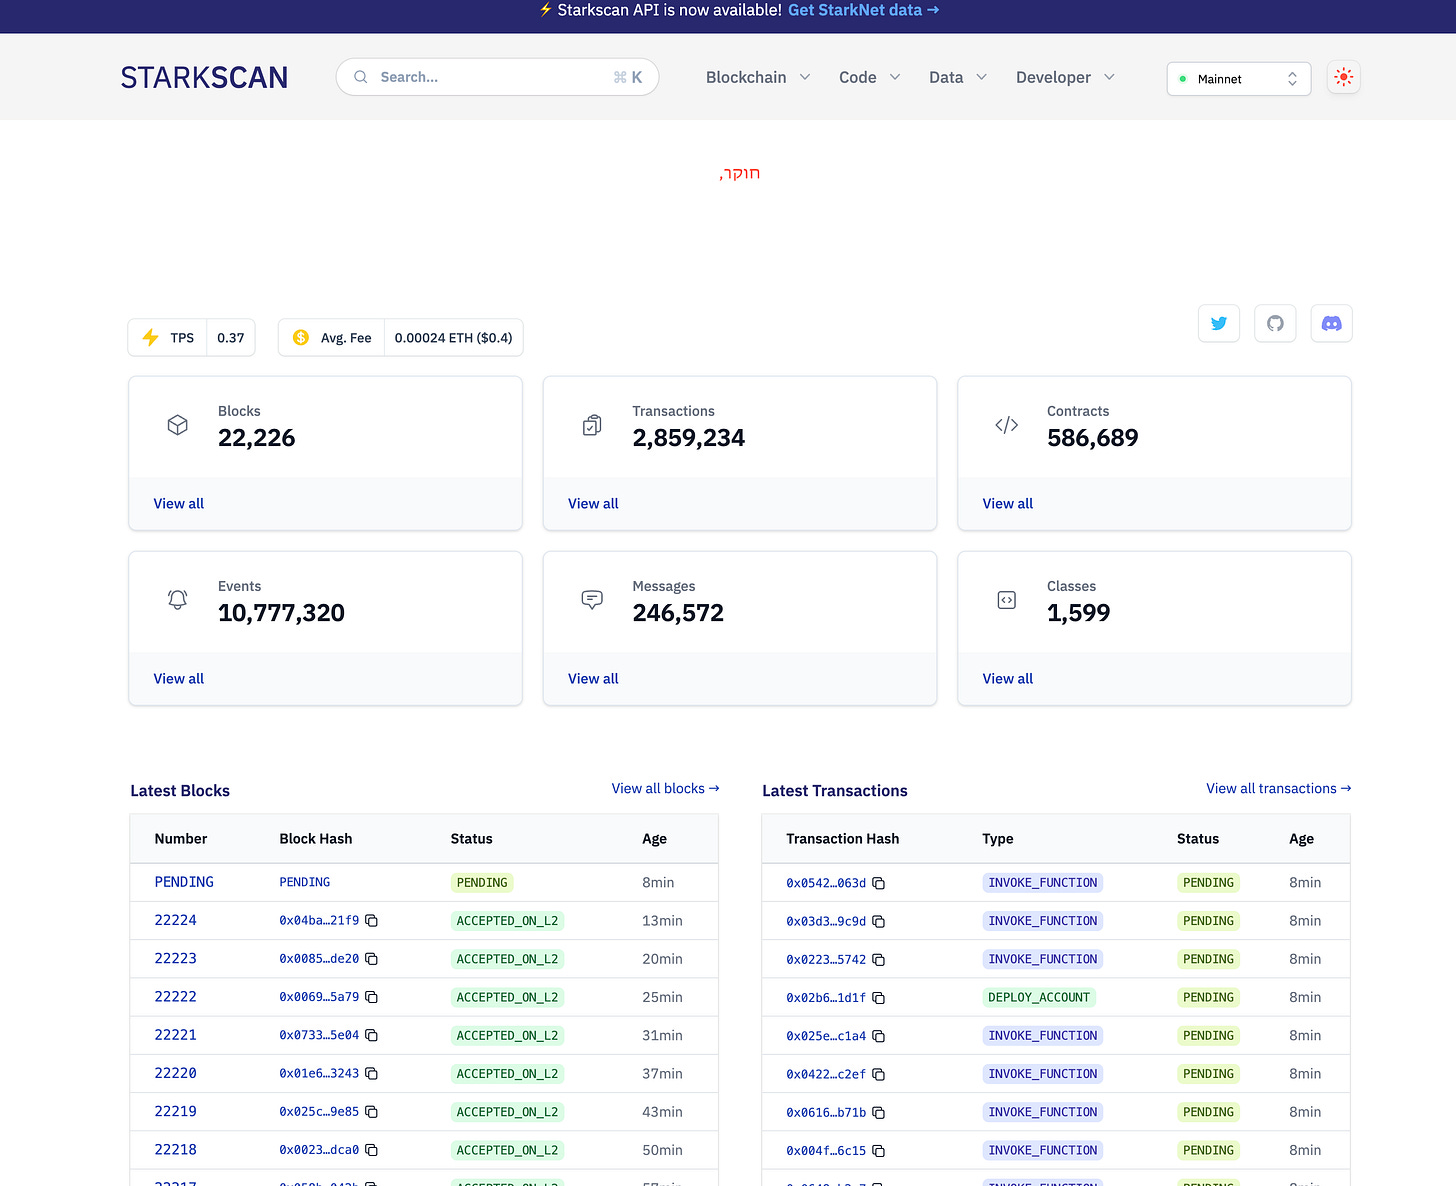Open the Discord icon button
This screenshot has height=1186, width=1456.
pos(1332,324)
